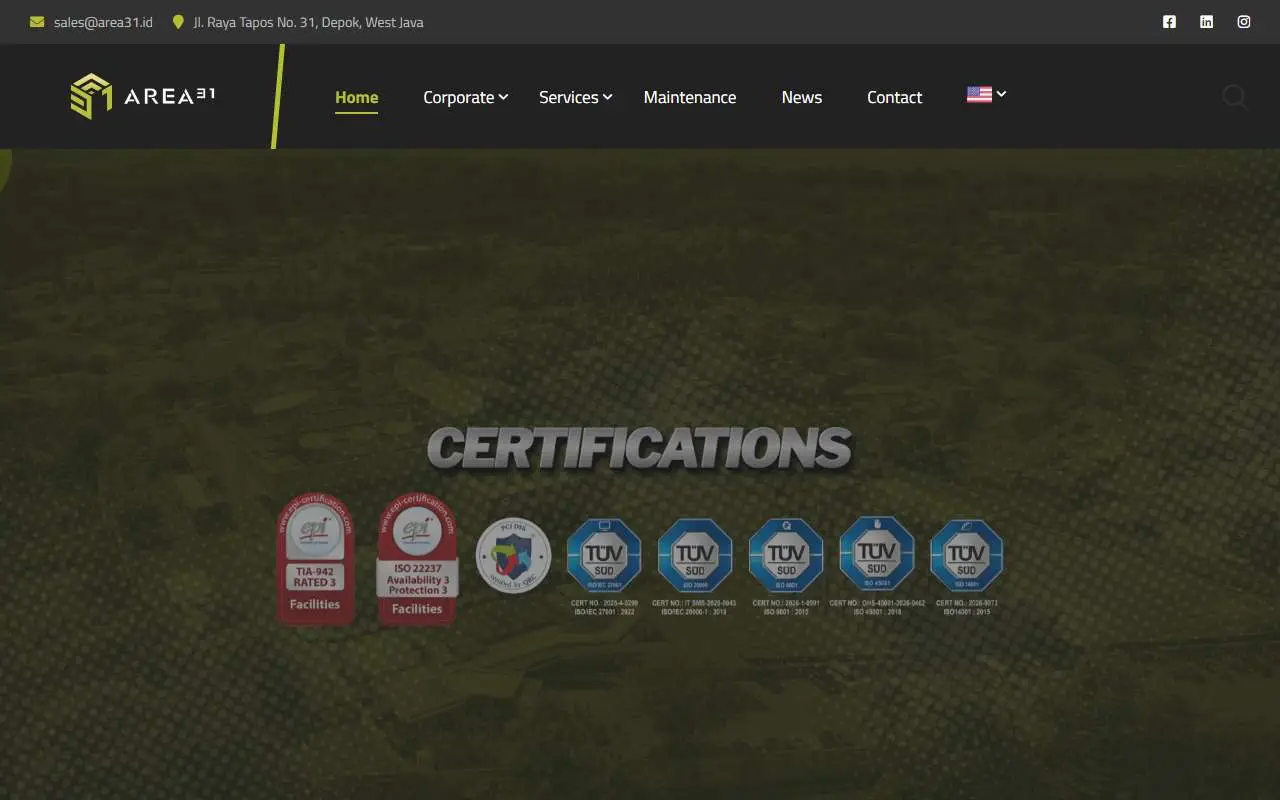The width and height of the screenshot is (1280, 800).
Task: Click the CERTIFICATIONS heading
Action: click(x=640, y=448)
